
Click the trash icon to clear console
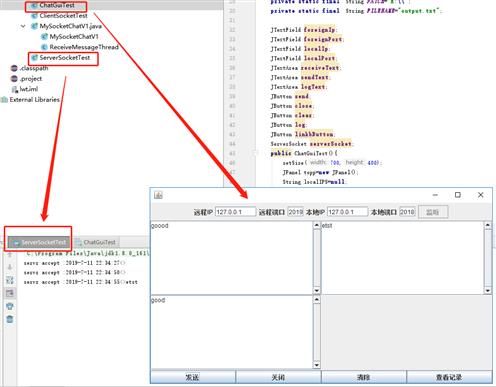(10, 319)
